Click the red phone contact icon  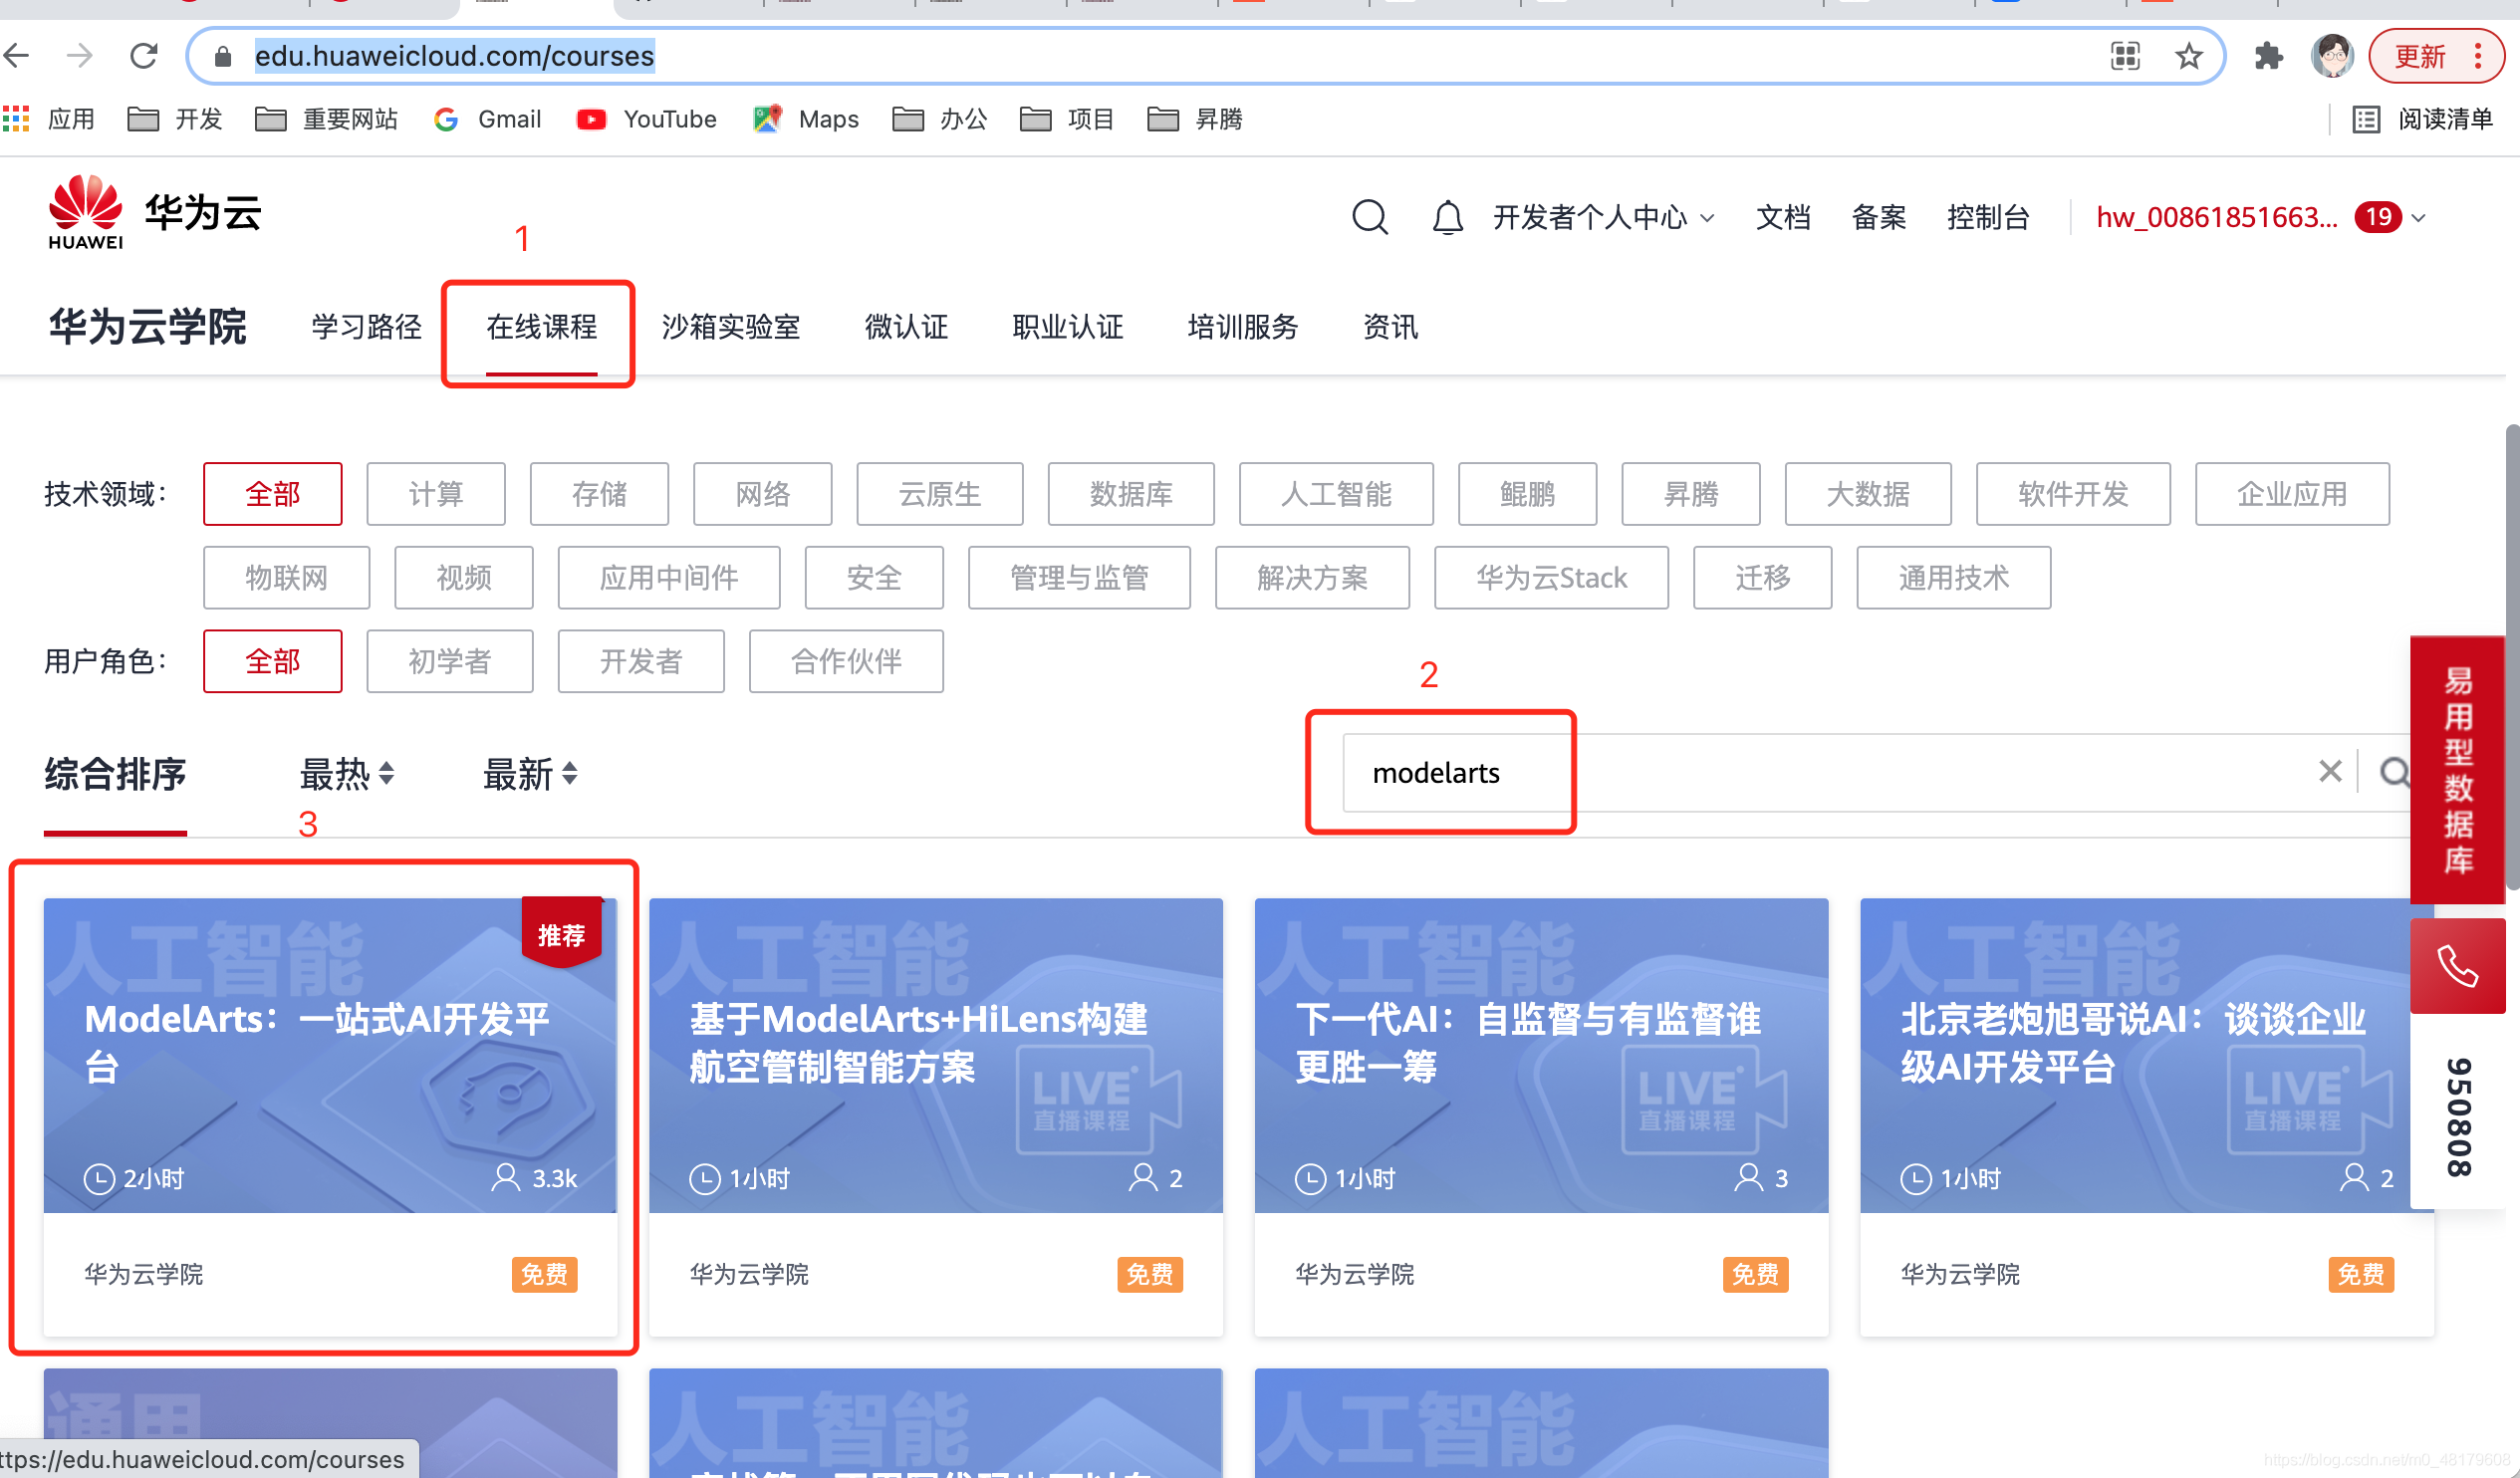(x=2457, y=966)
